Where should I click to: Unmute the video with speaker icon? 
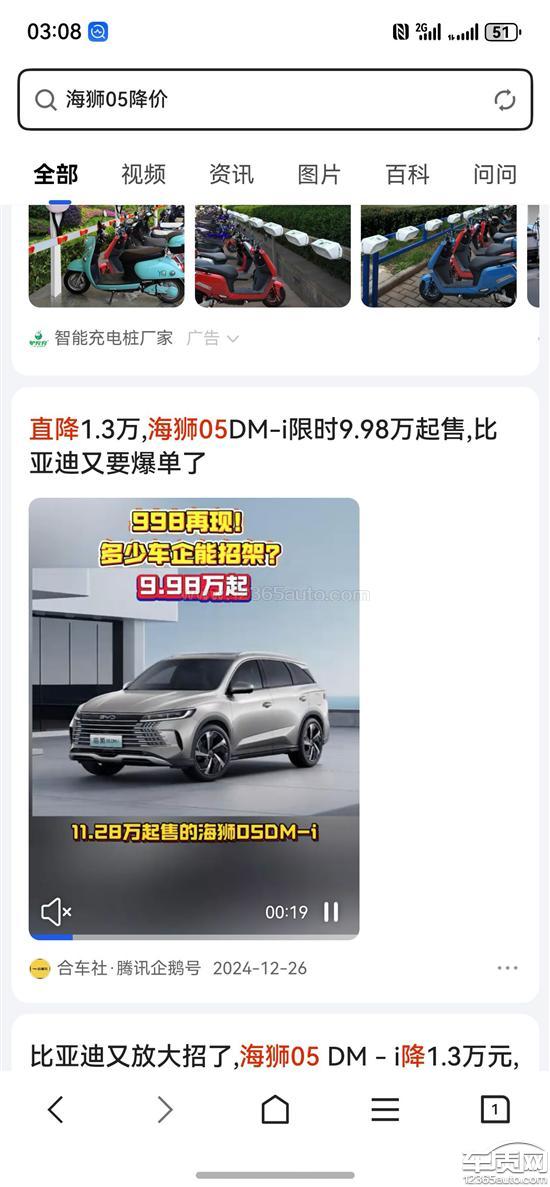[56, 911]
